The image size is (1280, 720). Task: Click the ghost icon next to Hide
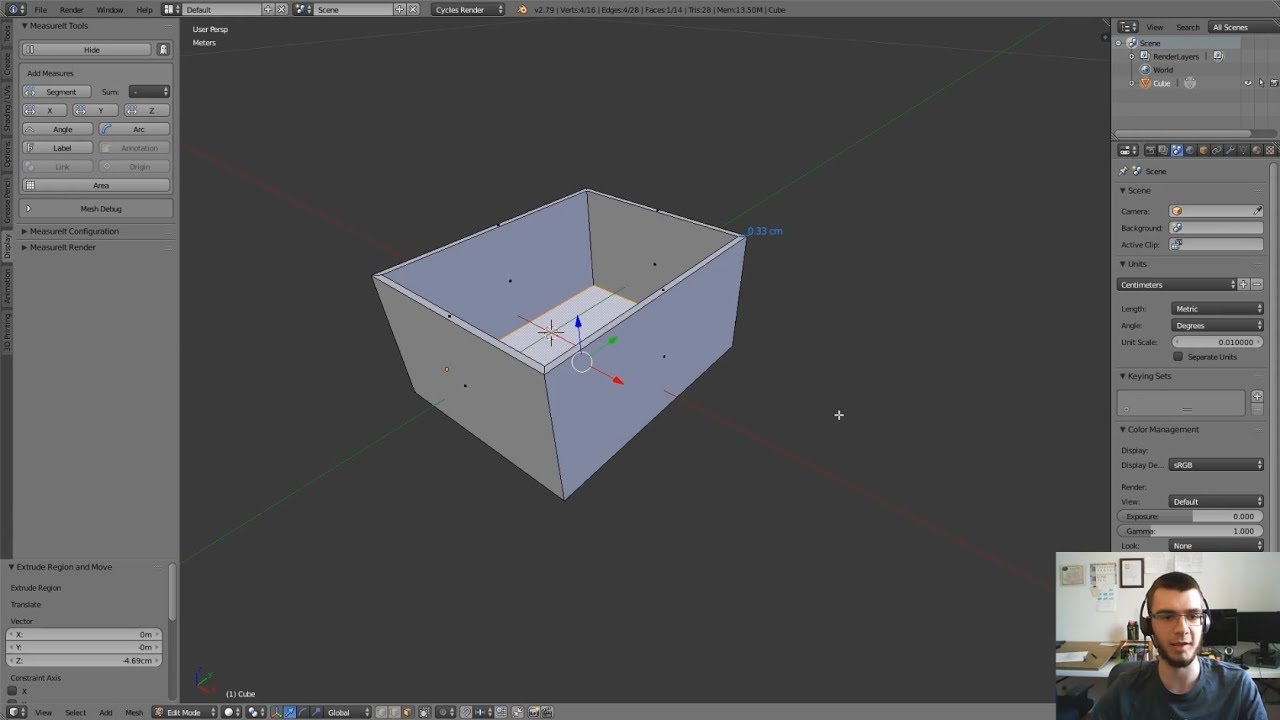(x=164, y=49)
